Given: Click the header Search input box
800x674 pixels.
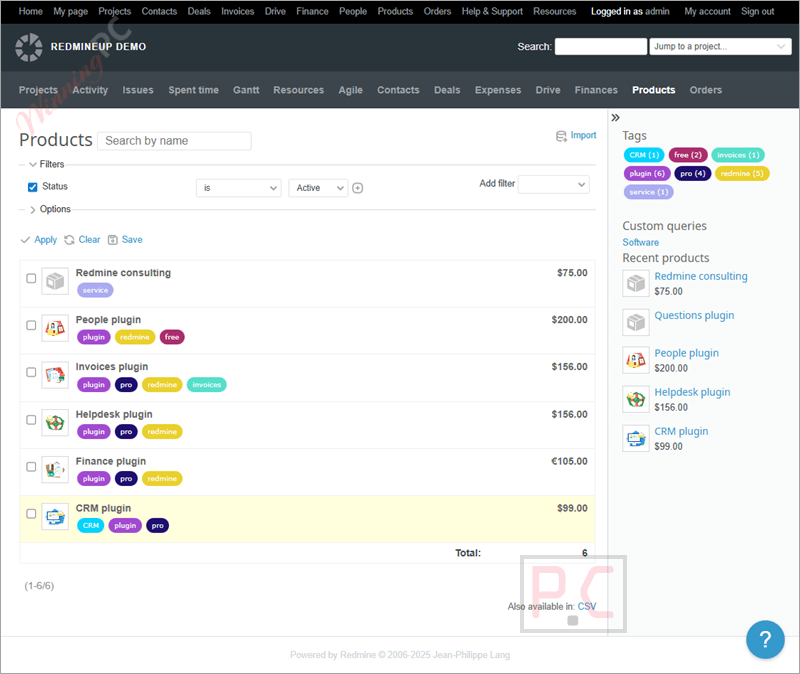Looking at the screenshot, I should pyautogui.click(x=601, y=46).
